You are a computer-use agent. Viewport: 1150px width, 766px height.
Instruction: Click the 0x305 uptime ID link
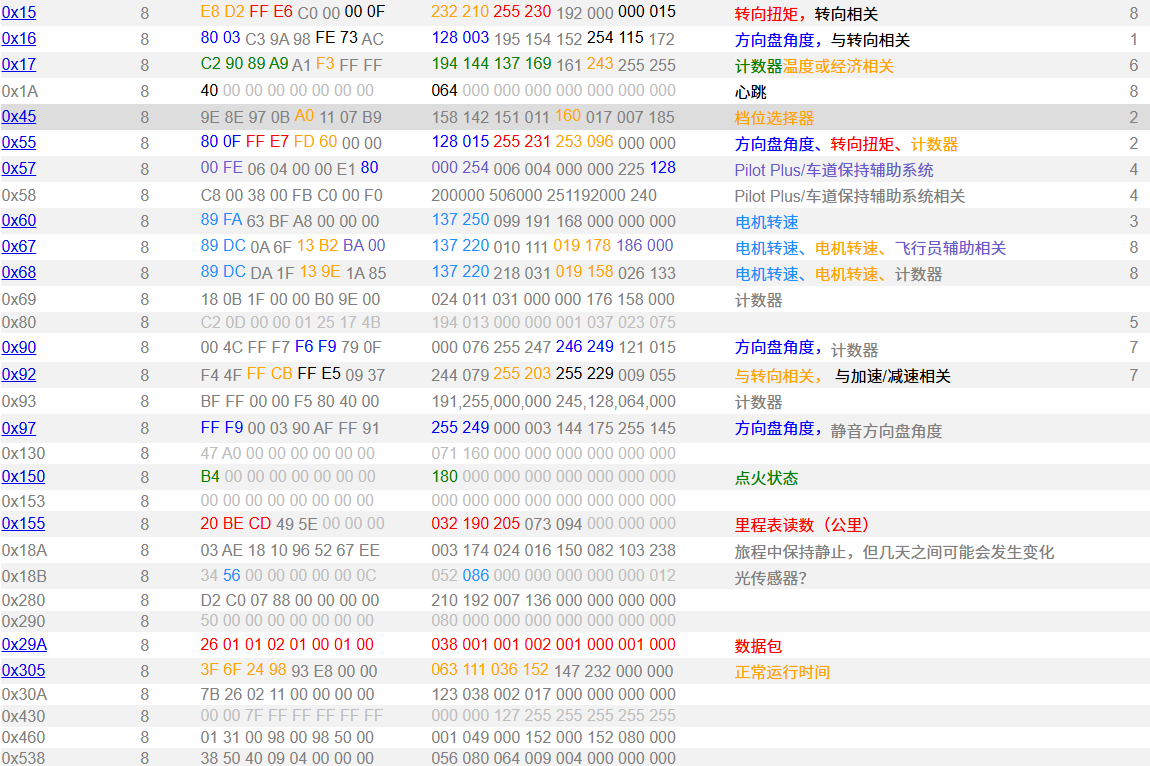pyautogui.click(x=23, y=671)
